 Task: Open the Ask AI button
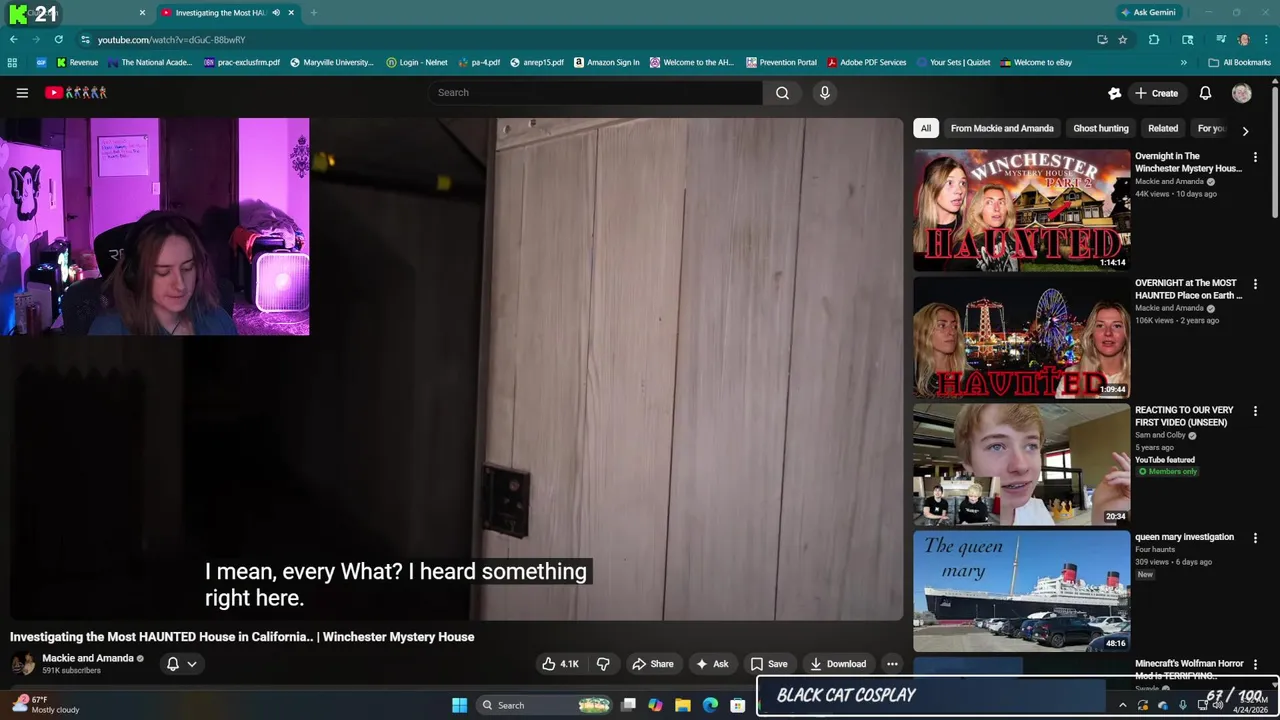click(x=712, y=664)
